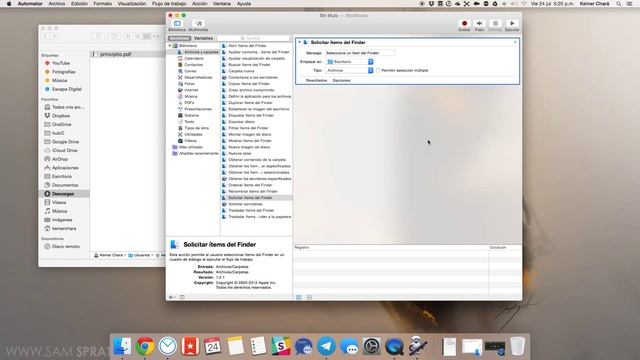Toggle the Biblioteca library button in toolbar
Viewport: 640px width, 360px height.
point(177,25)
